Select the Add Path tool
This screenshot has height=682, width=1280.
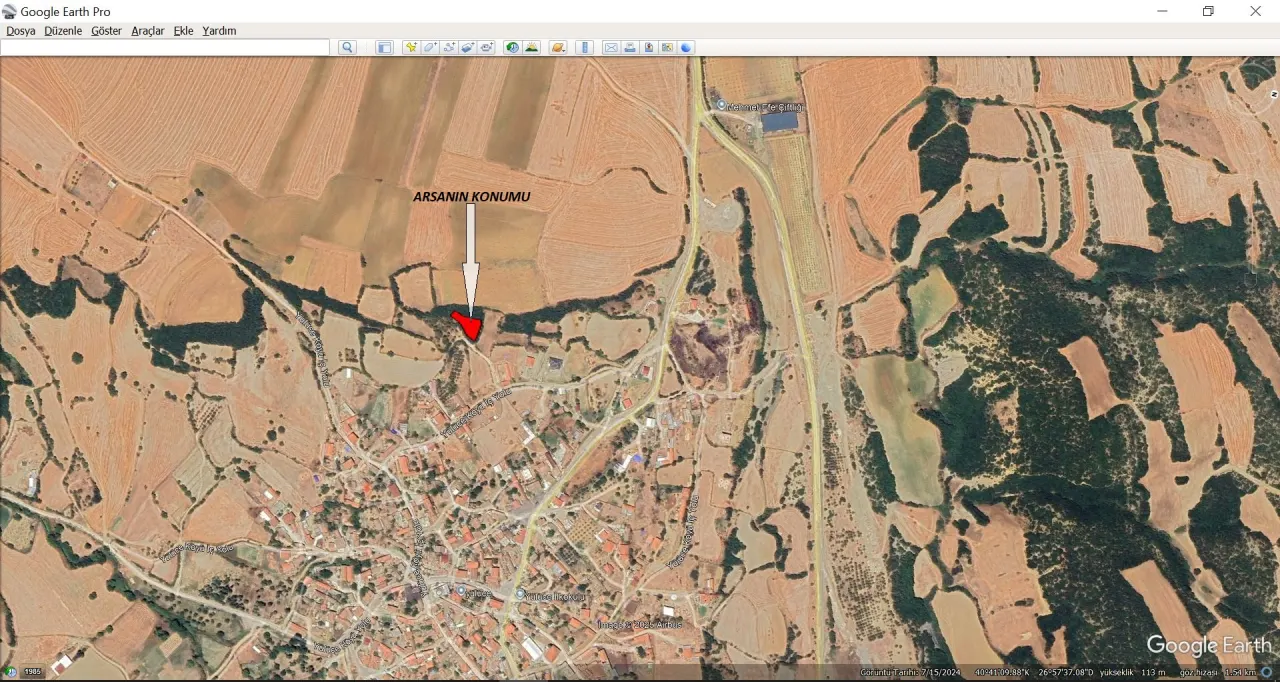(449, 47)
